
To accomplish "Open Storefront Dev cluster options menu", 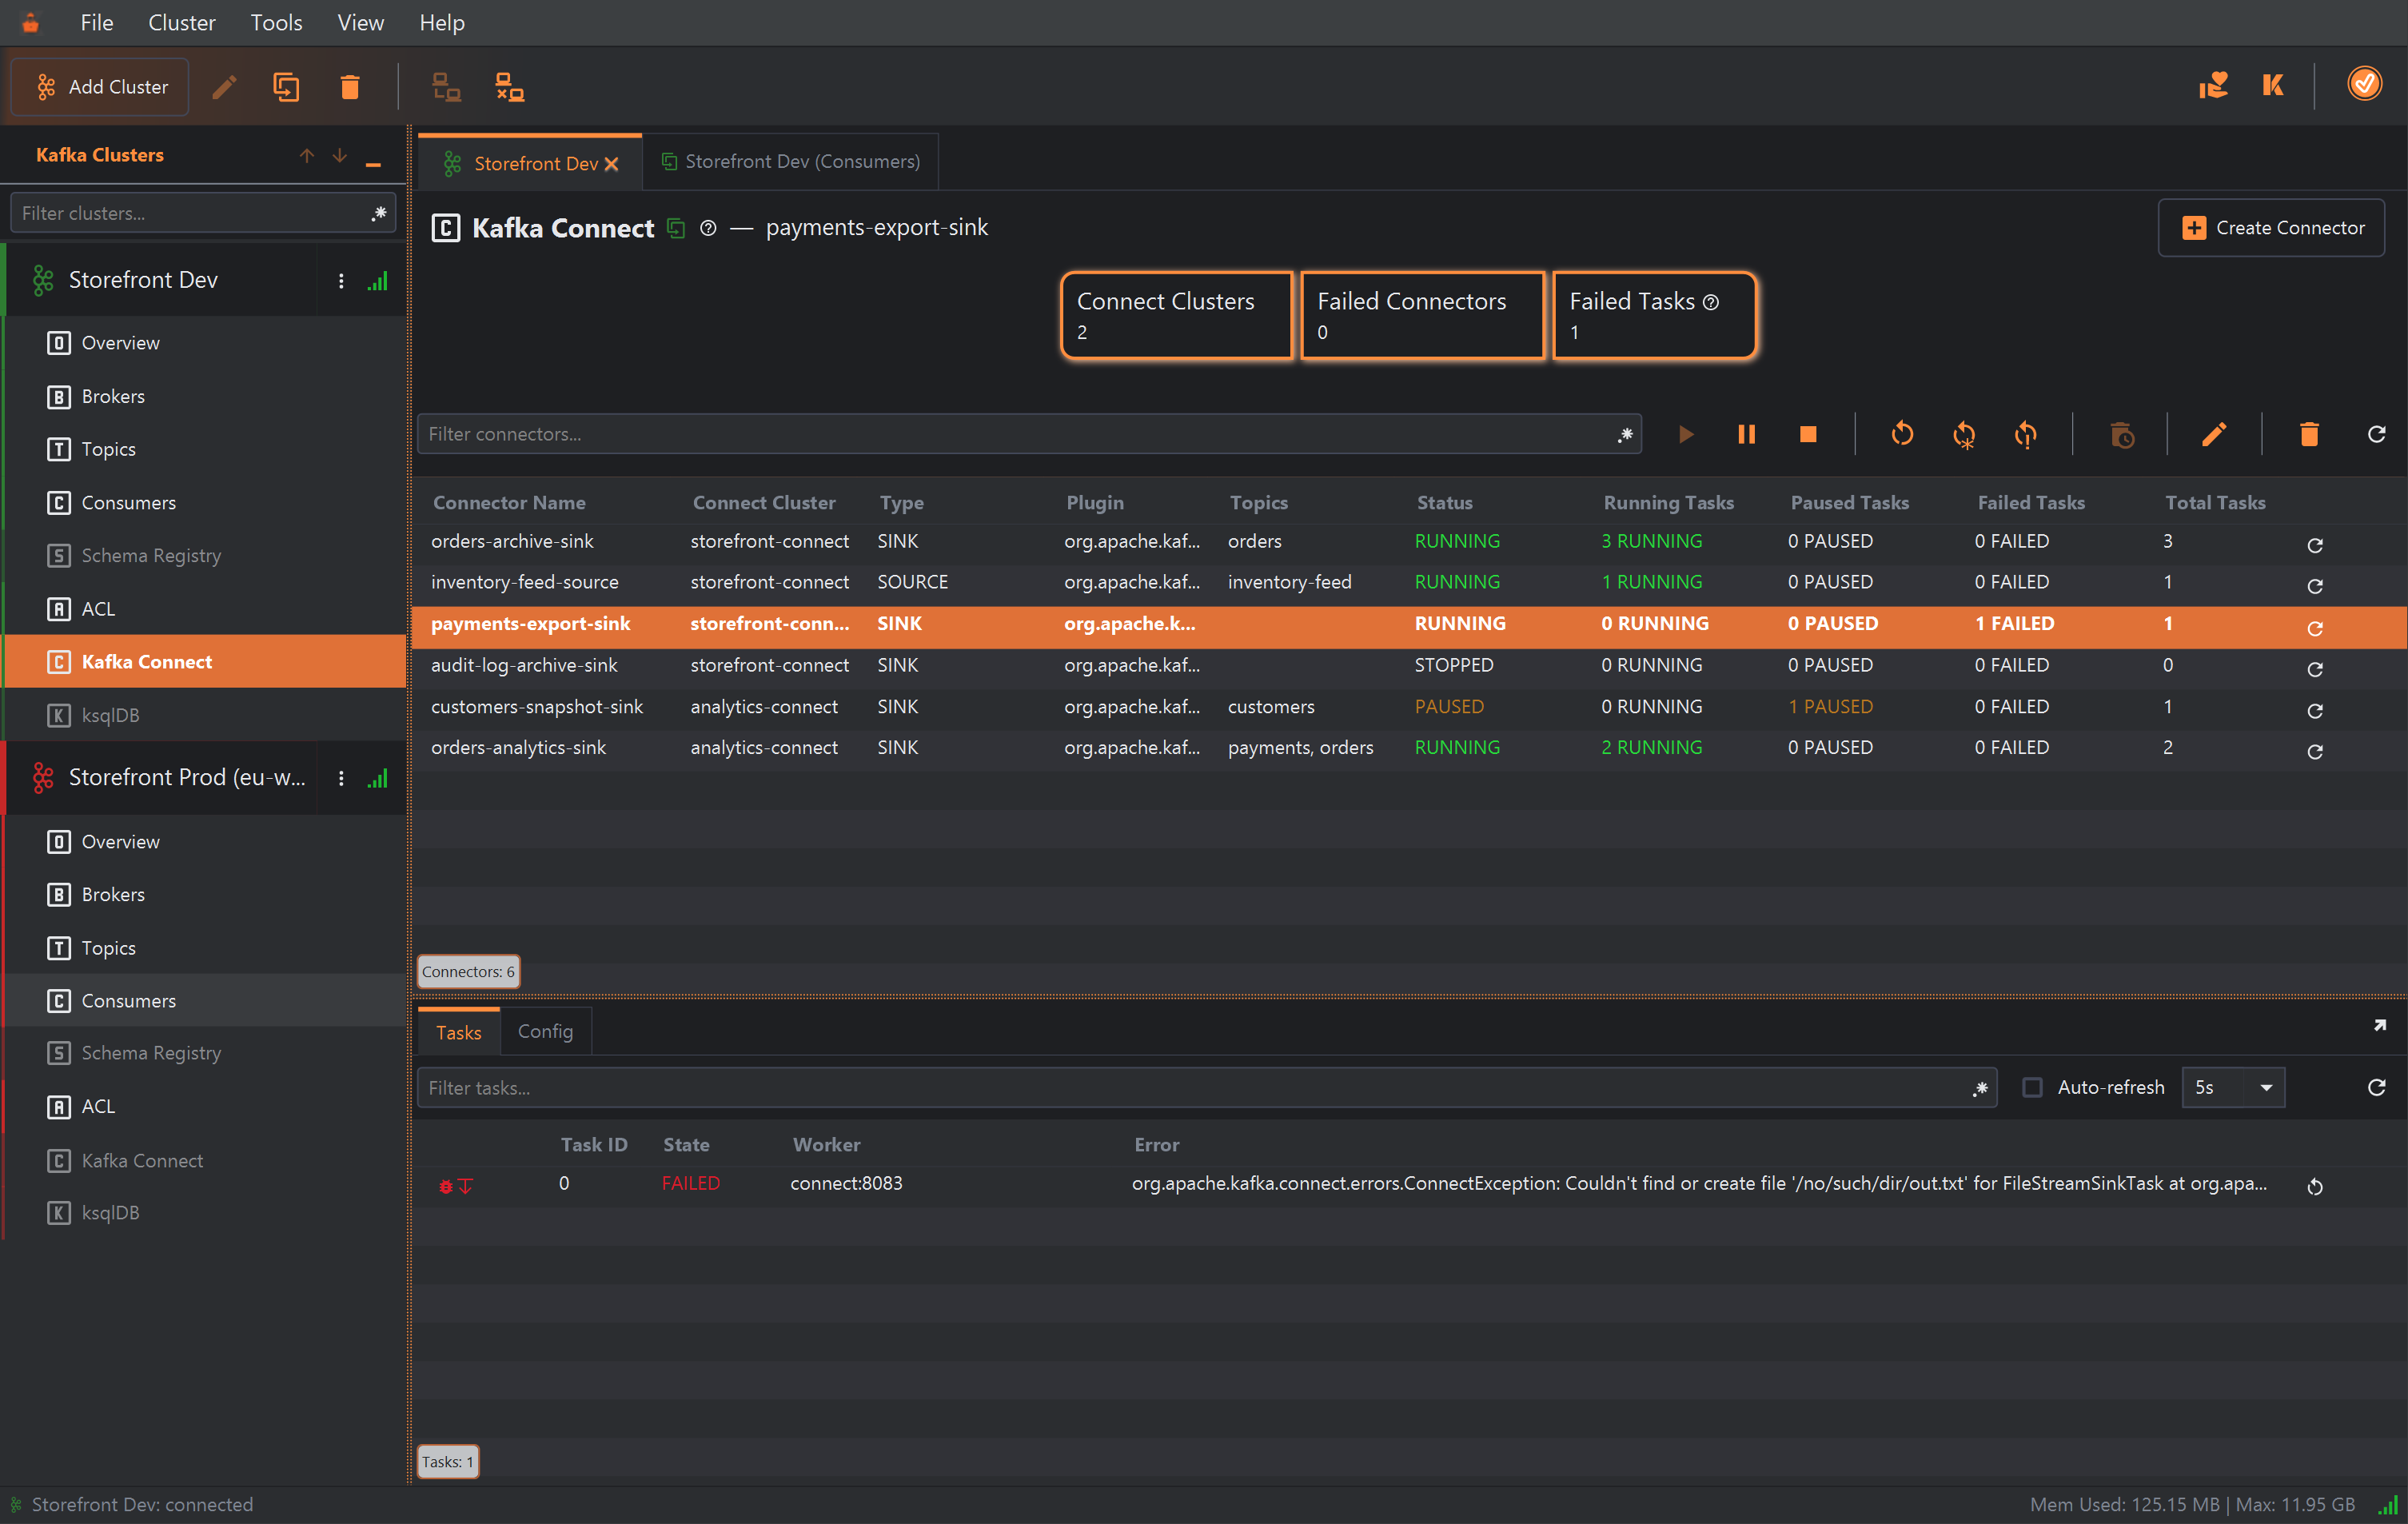I will tap(341, 281).
